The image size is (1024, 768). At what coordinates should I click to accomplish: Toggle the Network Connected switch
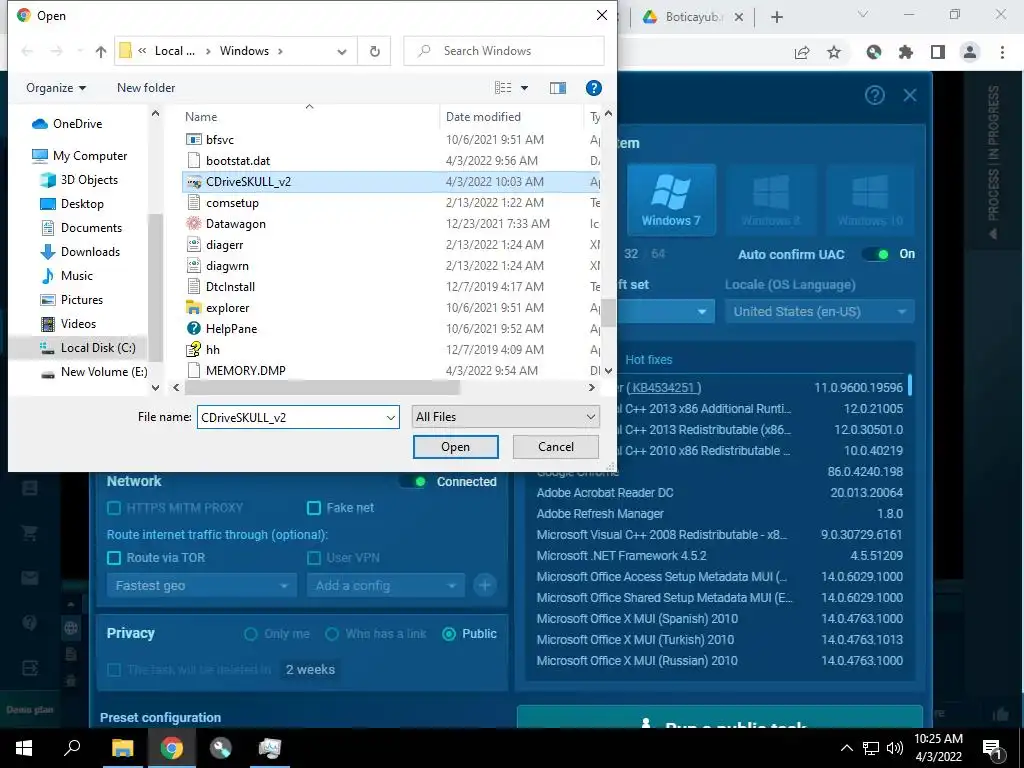click(413, 481)
